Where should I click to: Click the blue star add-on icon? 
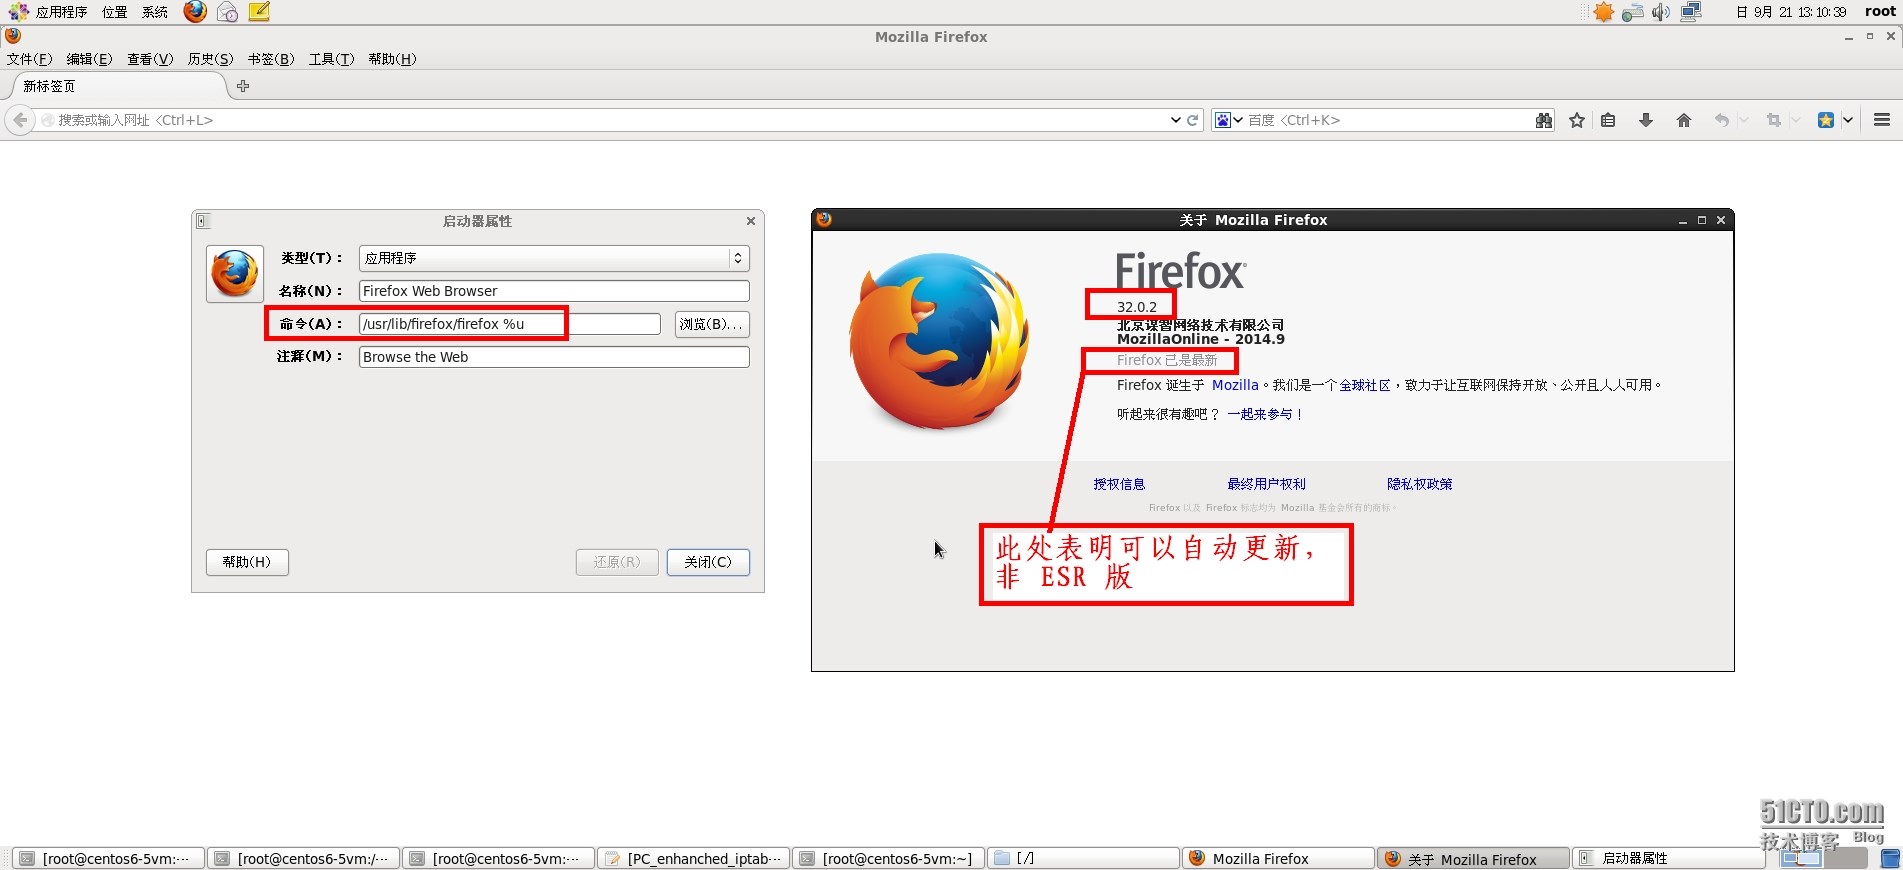point(1826,120)
